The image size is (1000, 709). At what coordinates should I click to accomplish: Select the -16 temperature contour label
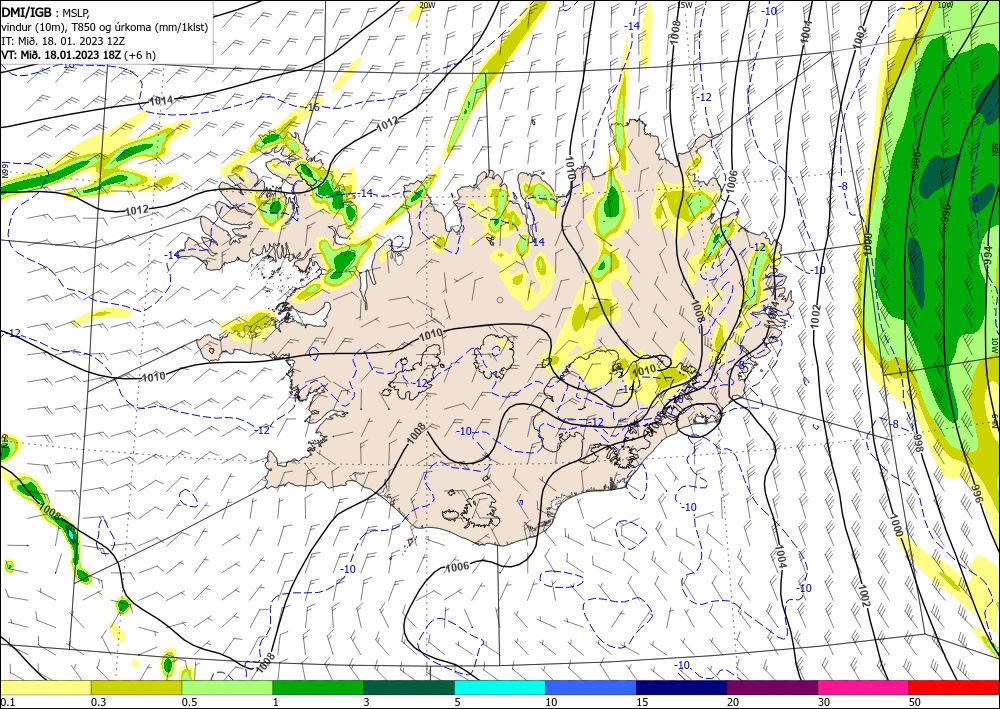[312, 107]
